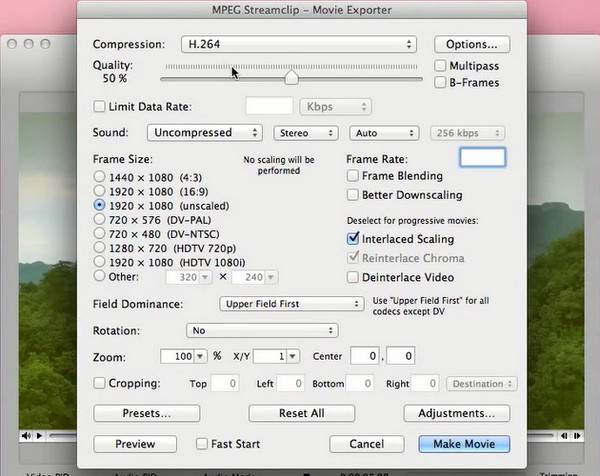Open the 256 kbps audio bitrate dropdown
This screenshot has width=600, height=476.
click(x=468, y=133)
